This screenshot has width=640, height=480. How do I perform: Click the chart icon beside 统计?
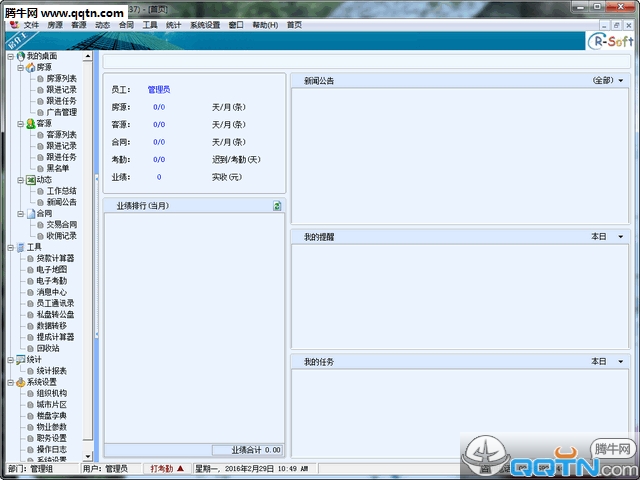[x=20, y=359]
